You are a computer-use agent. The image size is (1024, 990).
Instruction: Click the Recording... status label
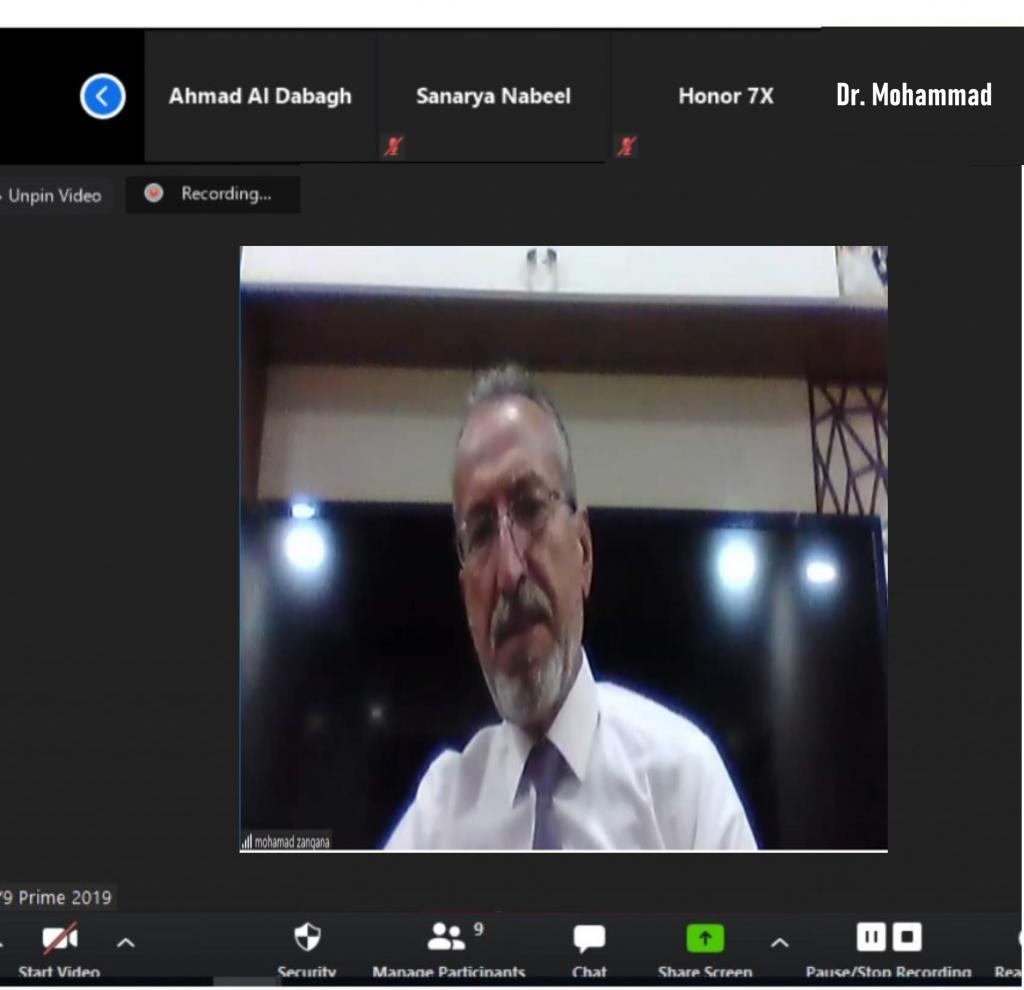click(x=225, y=194)
